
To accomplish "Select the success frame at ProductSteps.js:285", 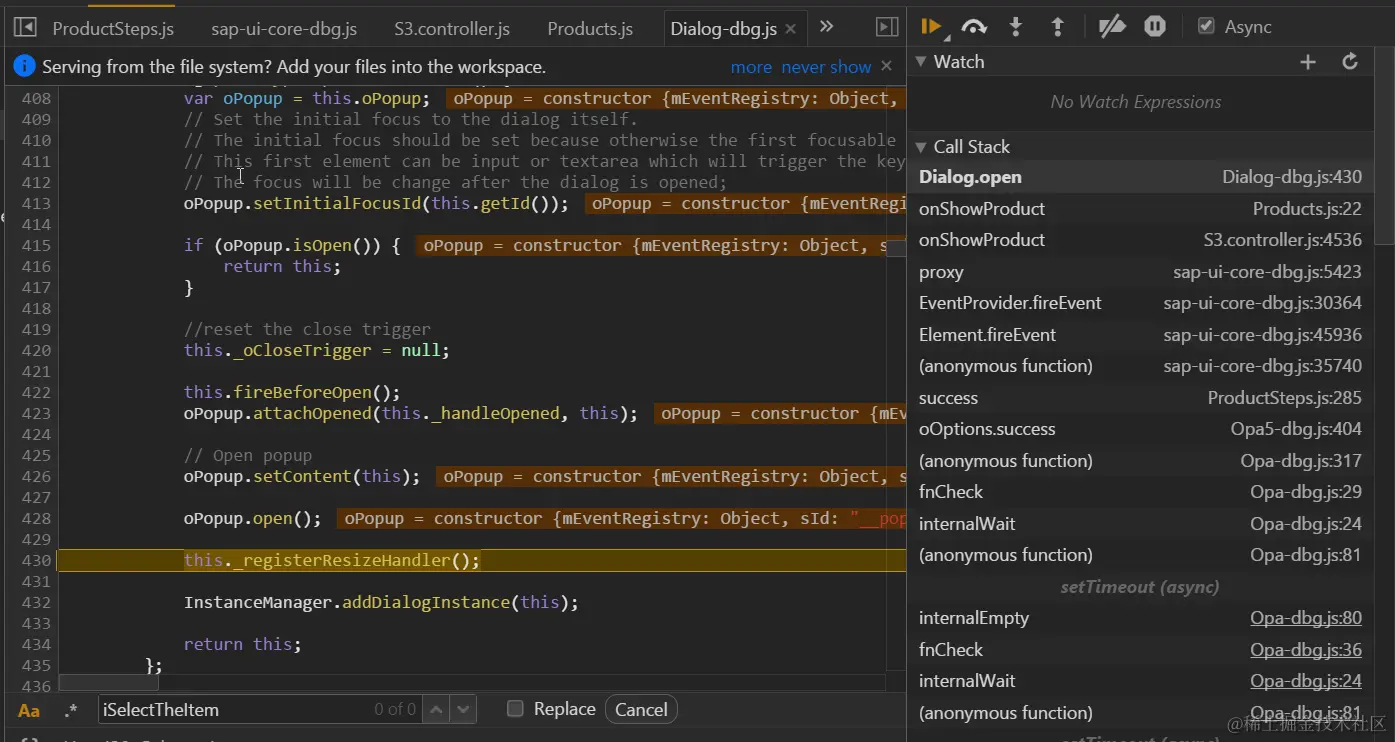I will pos(1140,398).
